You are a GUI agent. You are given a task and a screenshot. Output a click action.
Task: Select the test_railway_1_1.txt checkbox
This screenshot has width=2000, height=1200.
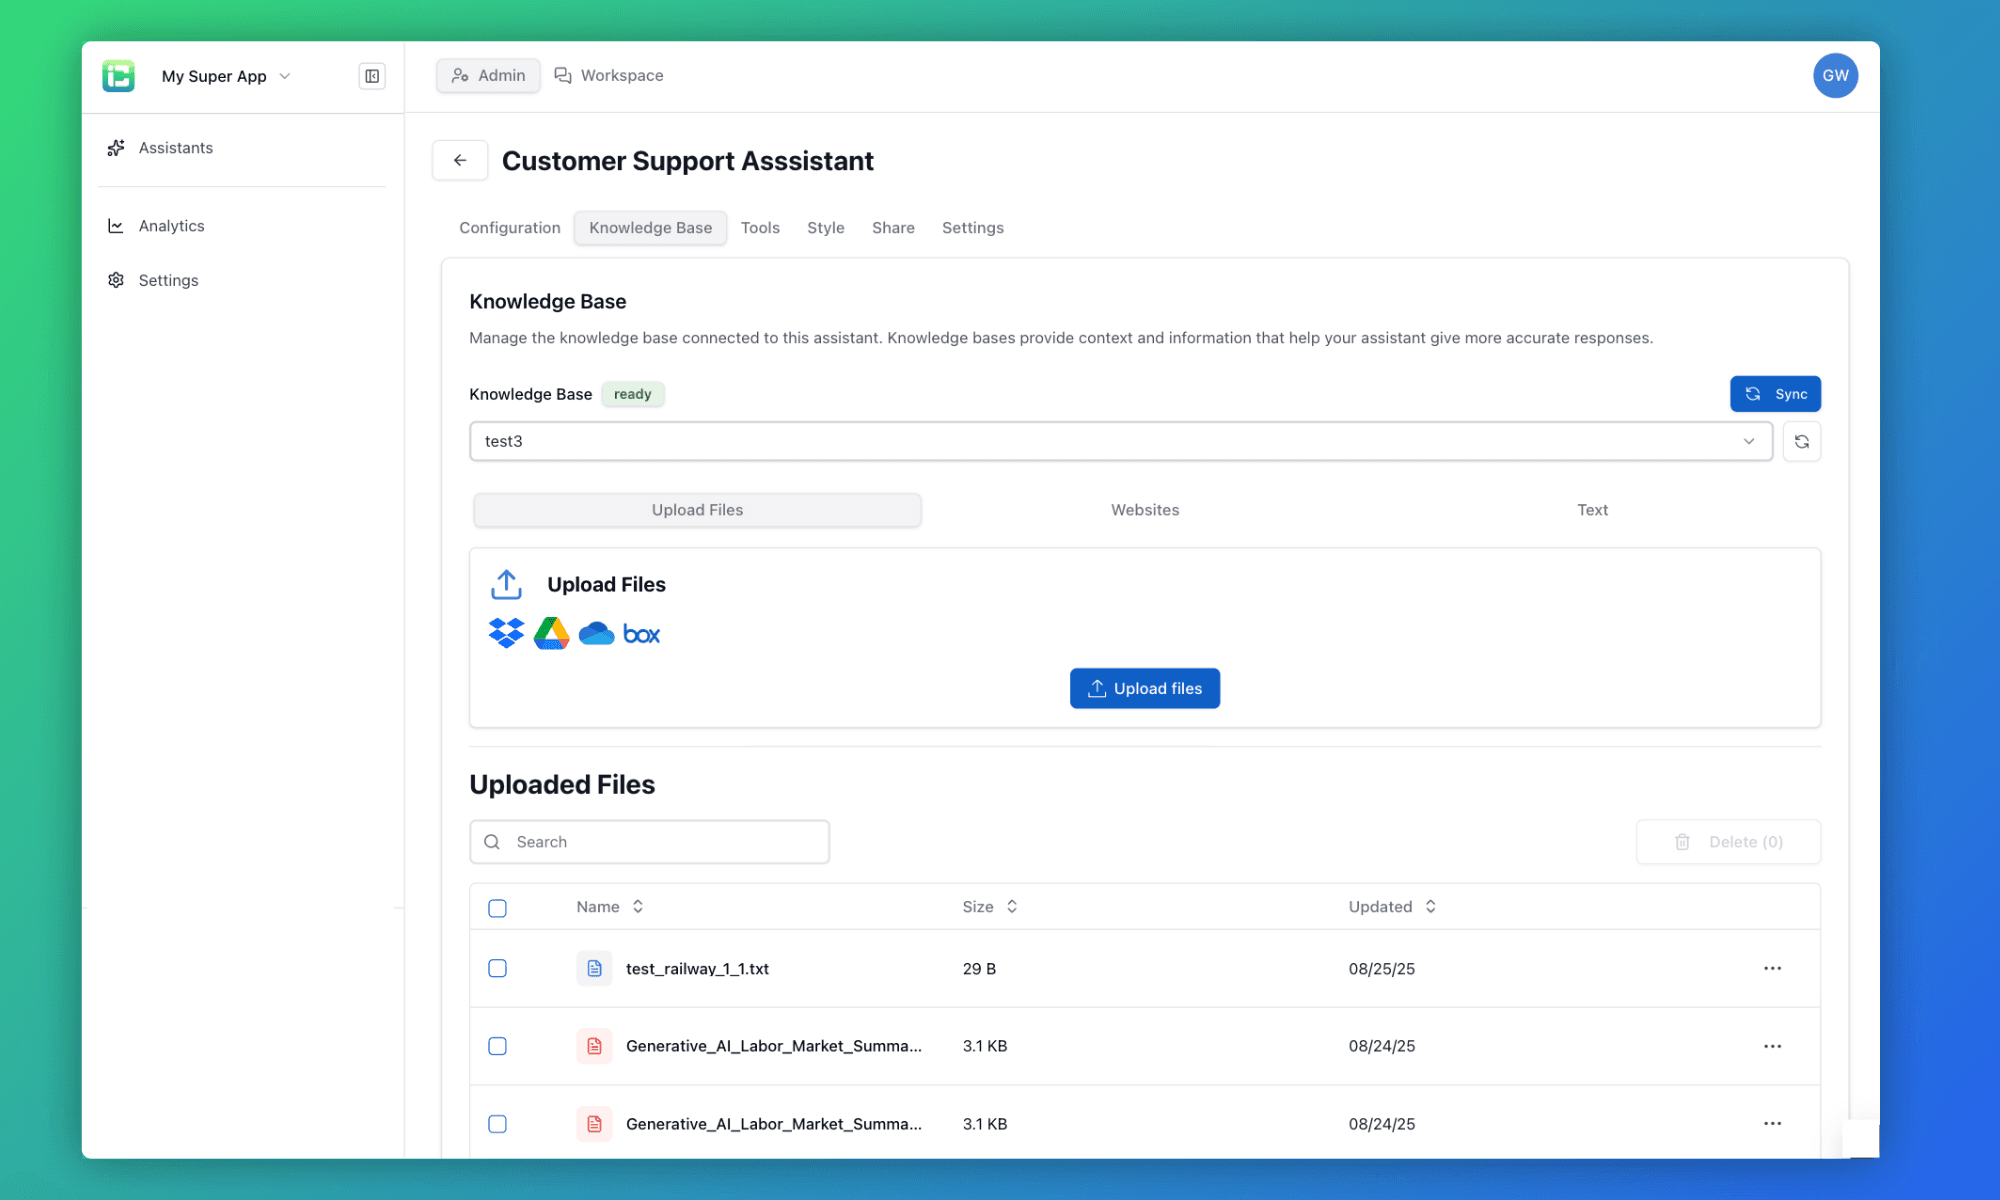(497, 968)
